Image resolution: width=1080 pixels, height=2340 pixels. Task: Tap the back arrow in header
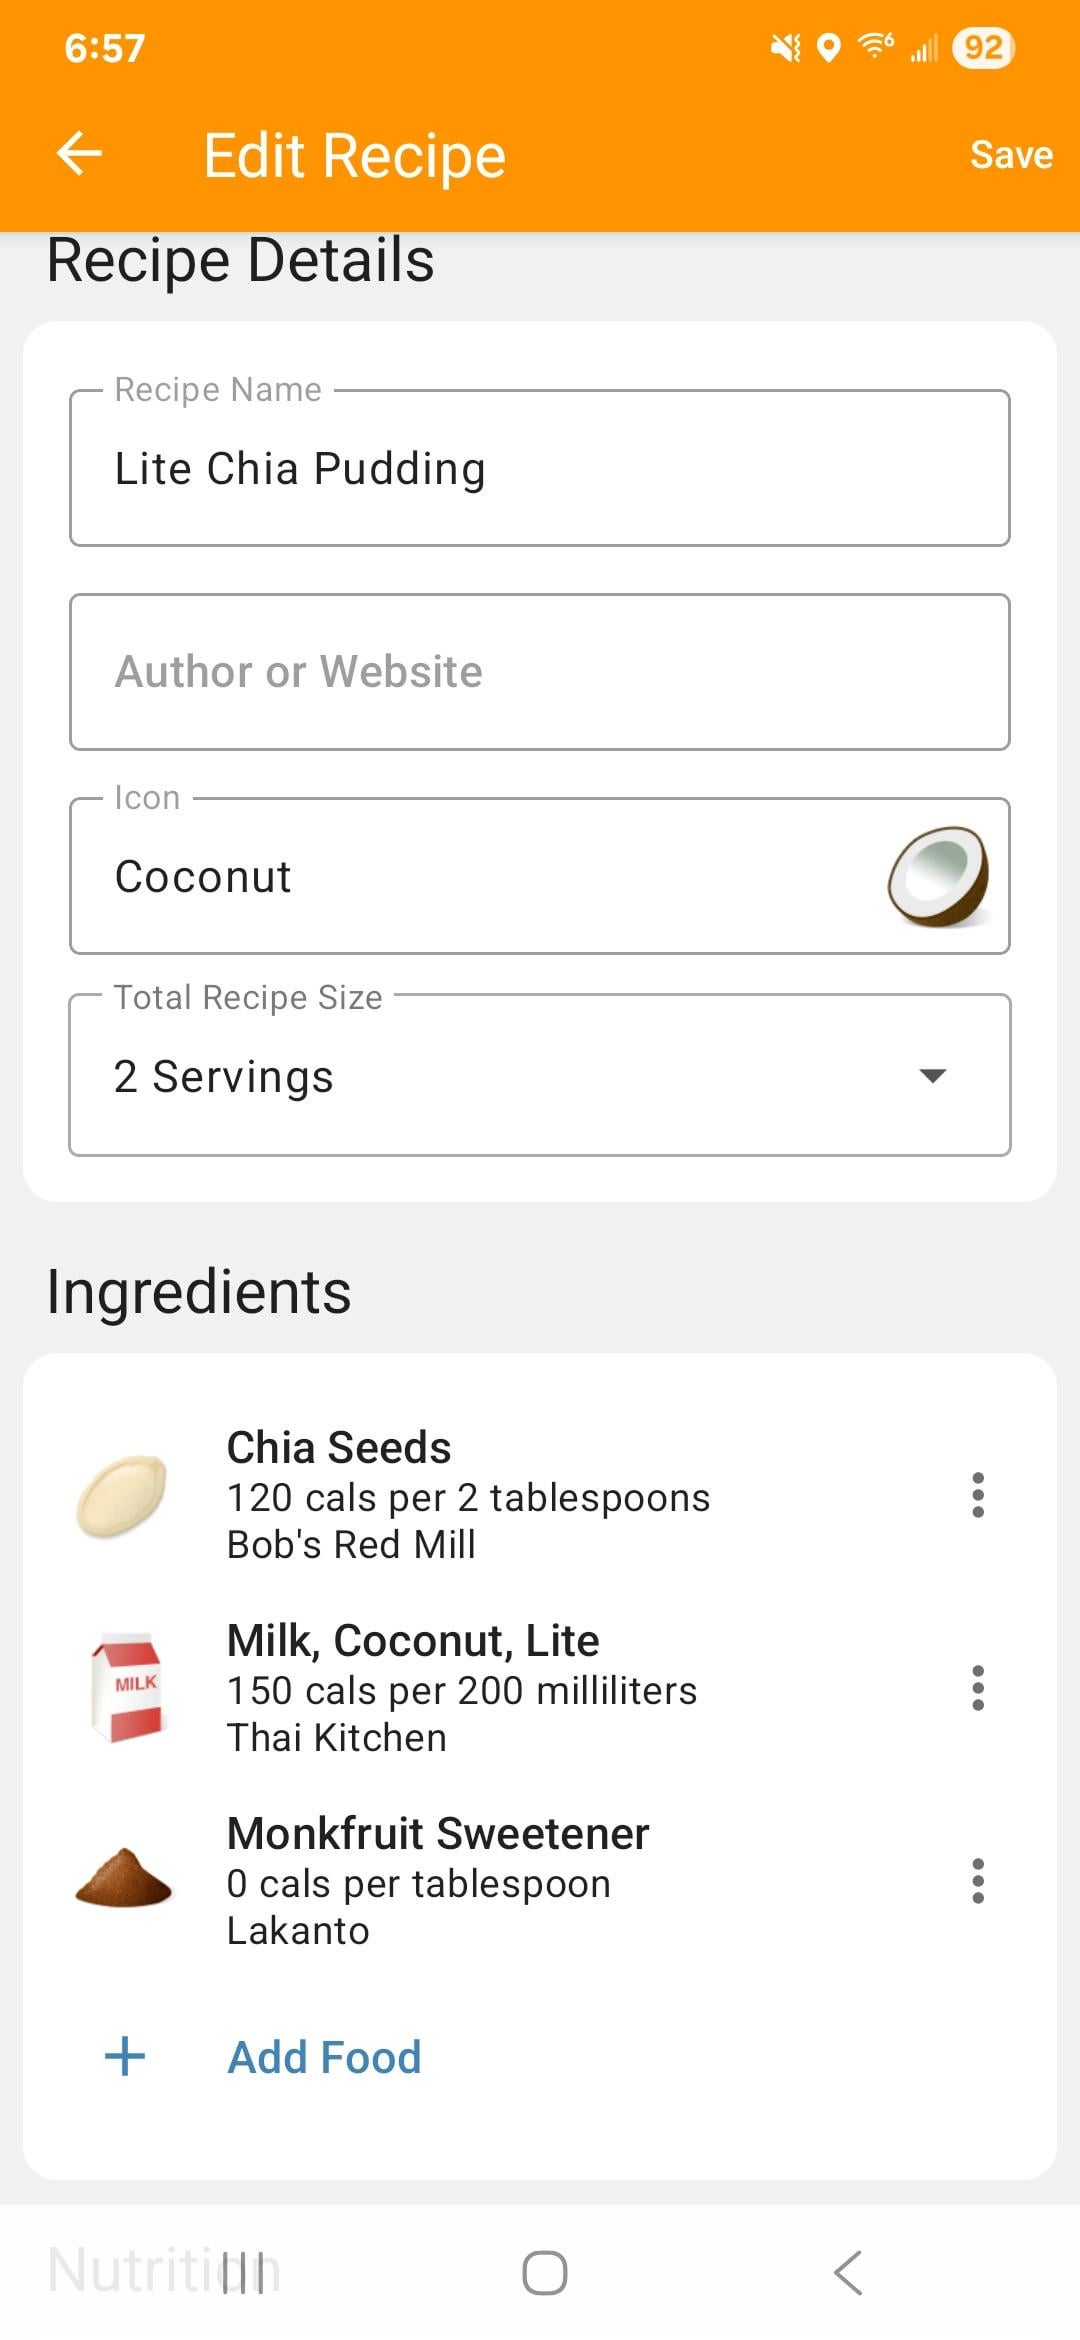(80, 154)
